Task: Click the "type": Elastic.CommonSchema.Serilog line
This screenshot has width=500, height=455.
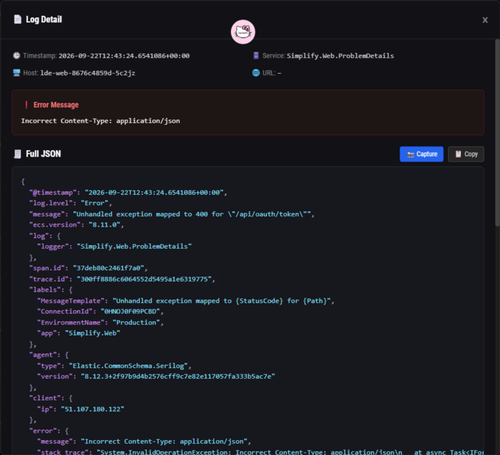Action: [x=114, y=366]
